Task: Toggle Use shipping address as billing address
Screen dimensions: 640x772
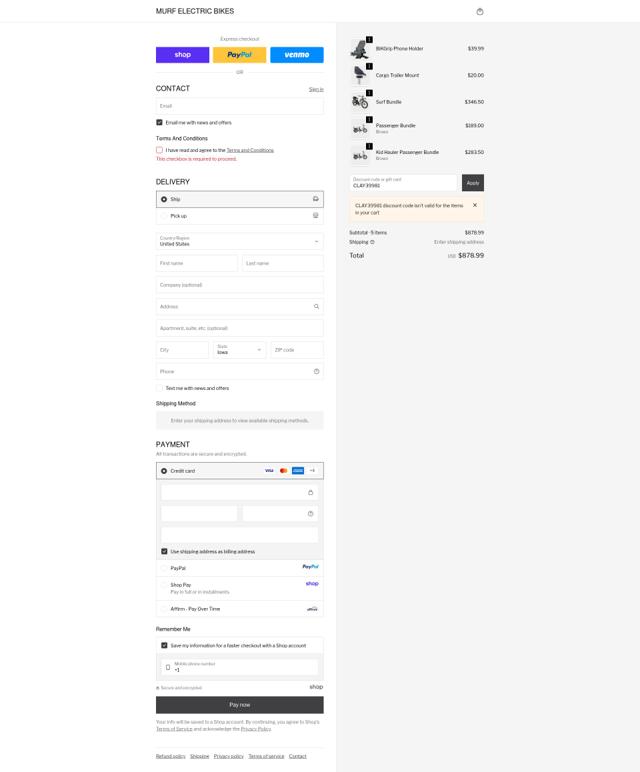Action: click(164, 551)
